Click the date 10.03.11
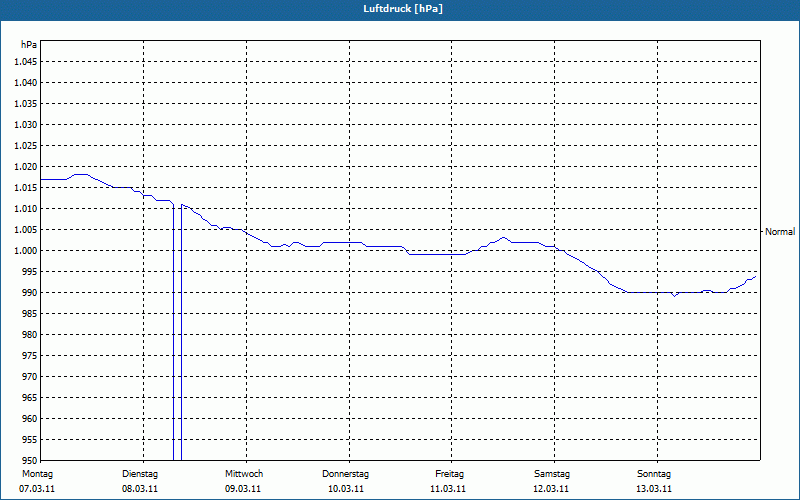The width and height of the screenshot is (800, 500). click(346, 489)
